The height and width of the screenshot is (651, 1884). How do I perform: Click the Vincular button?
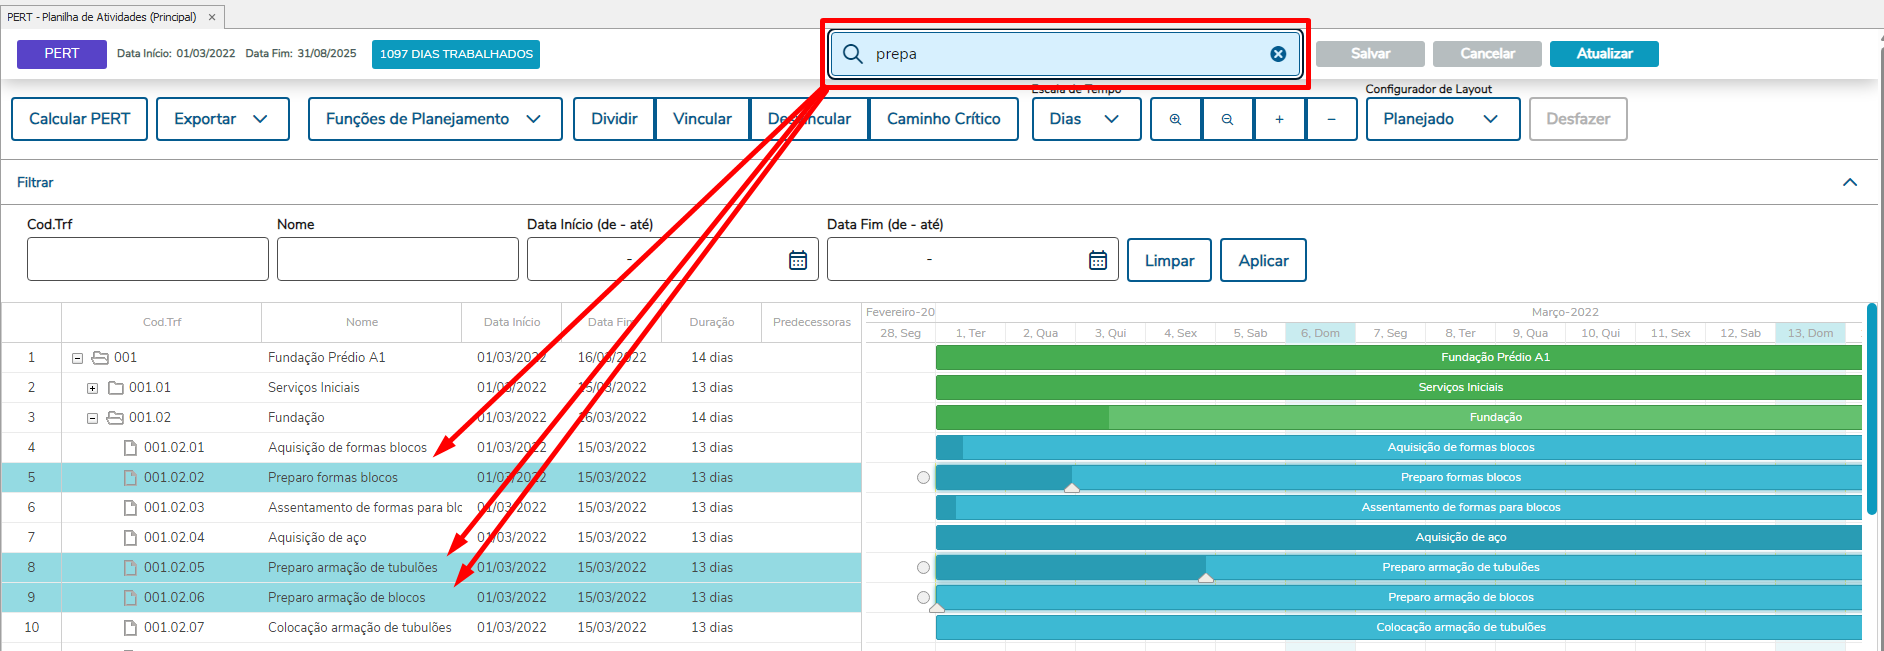702,119
